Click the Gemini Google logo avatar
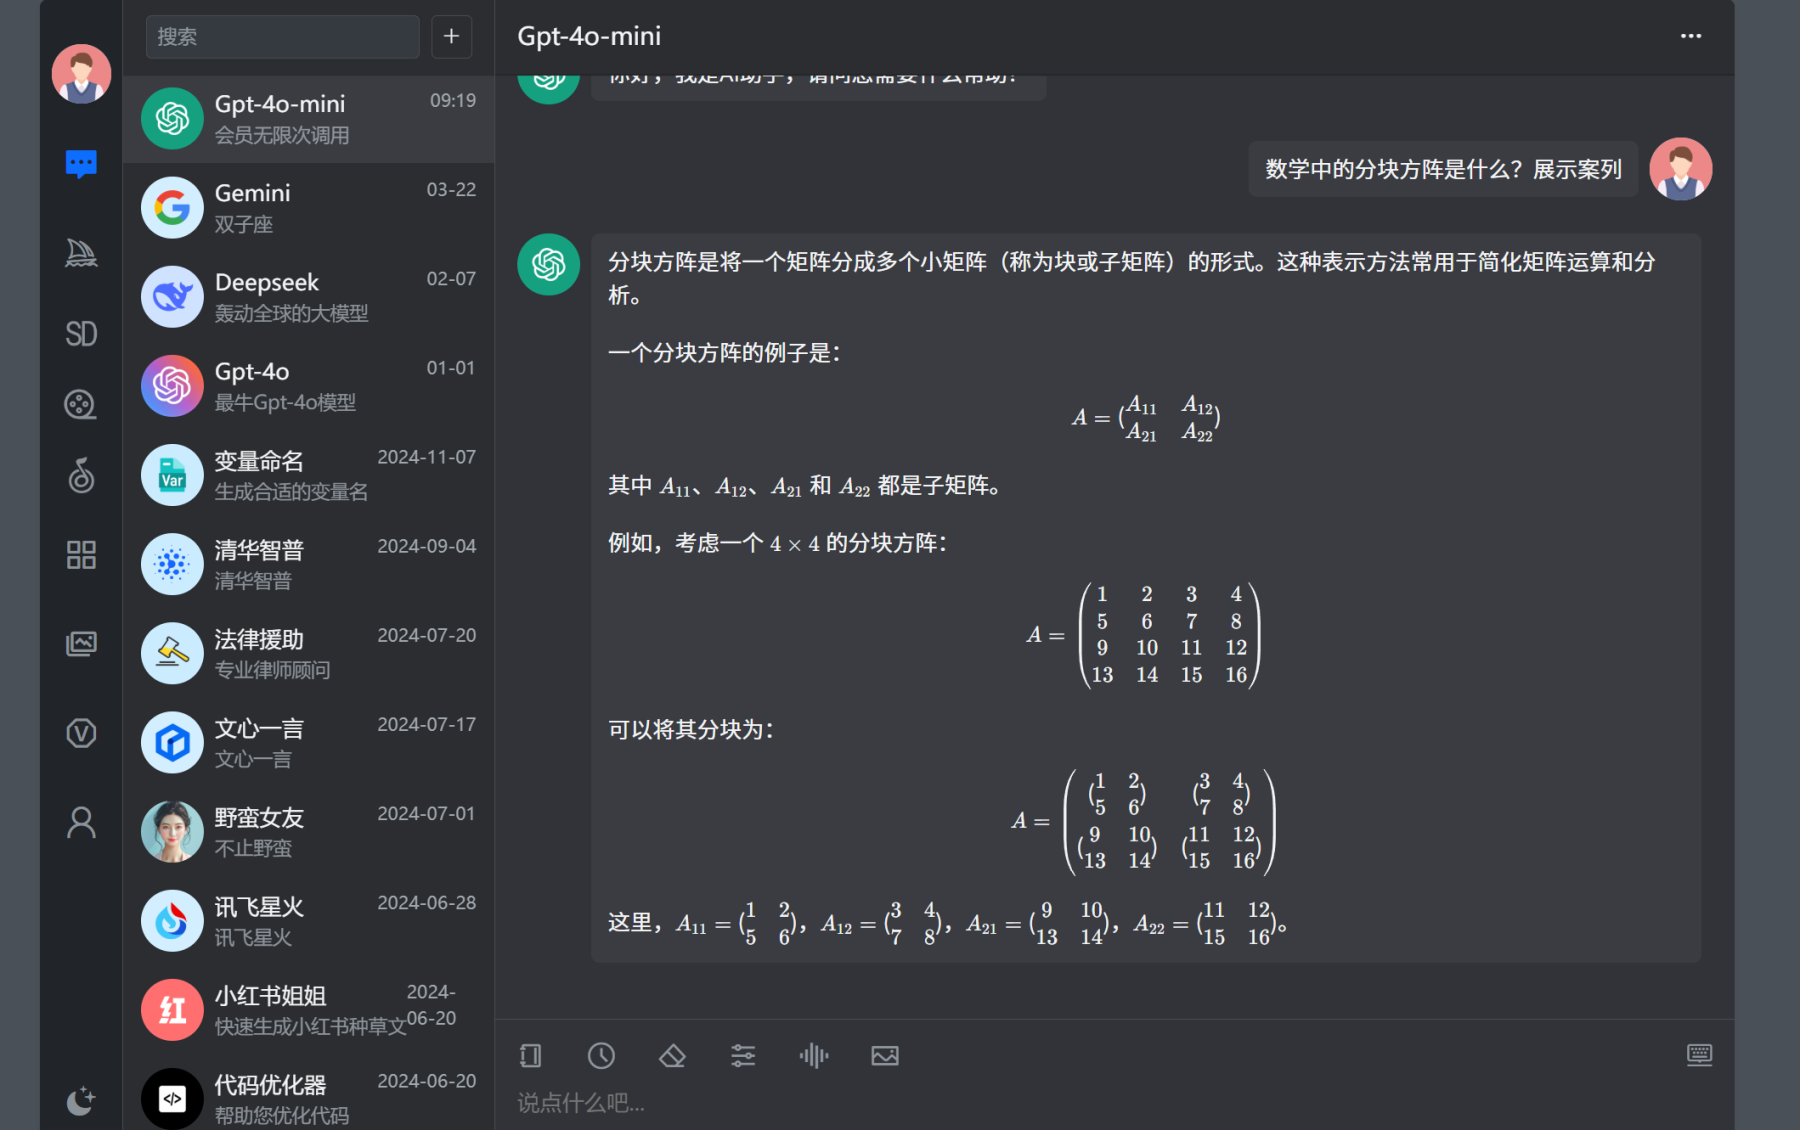This screenshot has width=1800, height=1130. coord(172,207)
